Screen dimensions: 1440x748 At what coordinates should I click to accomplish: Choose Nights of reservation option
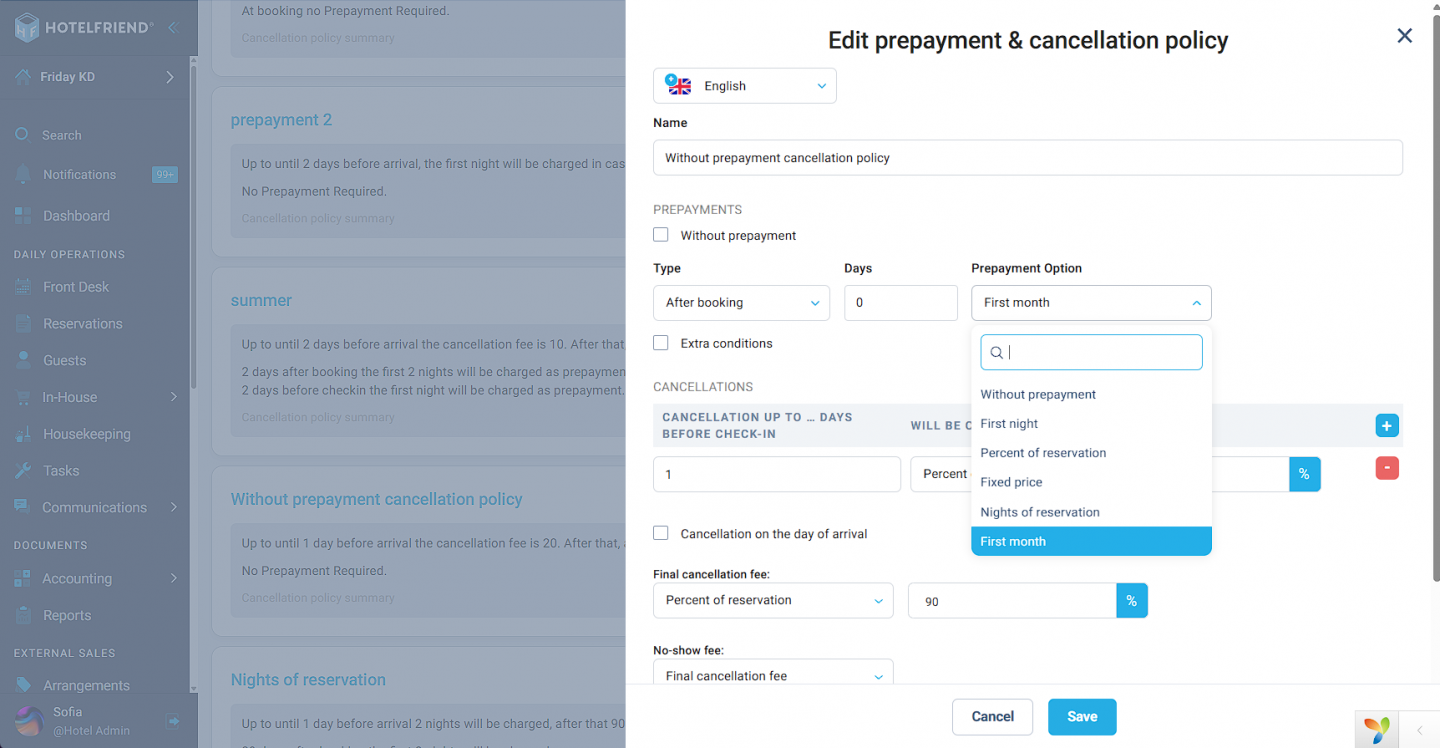(1040, 512)
